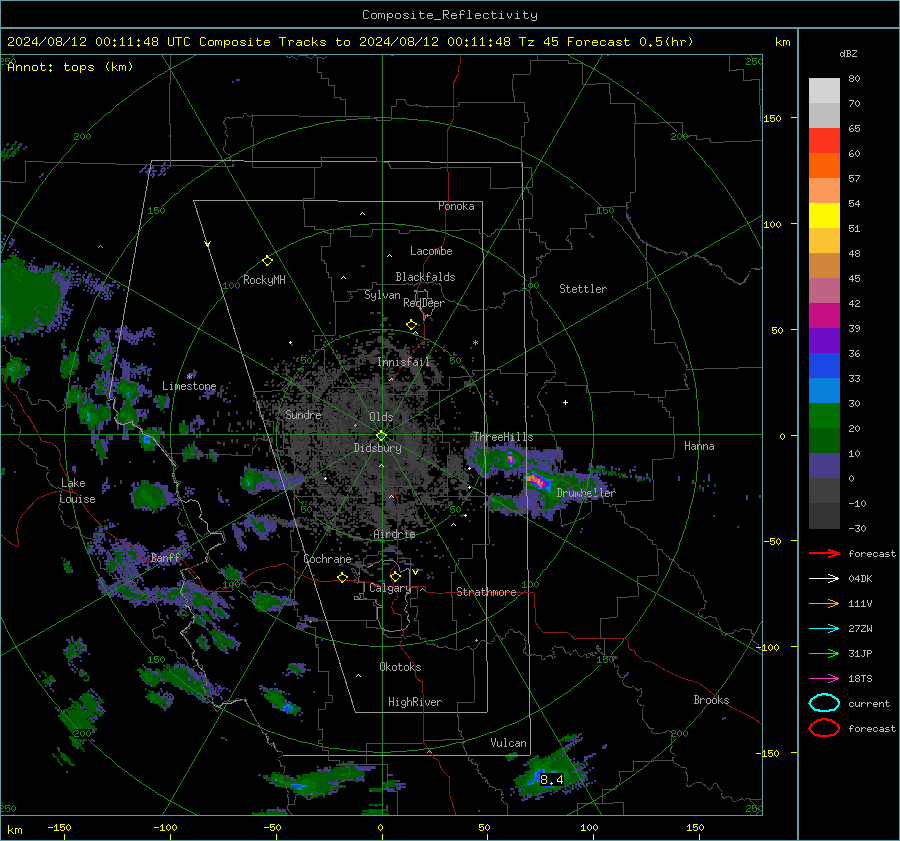Select the 20 dBZ green color swatch
Screen dimensions: 900x841
tap(824, 416)
